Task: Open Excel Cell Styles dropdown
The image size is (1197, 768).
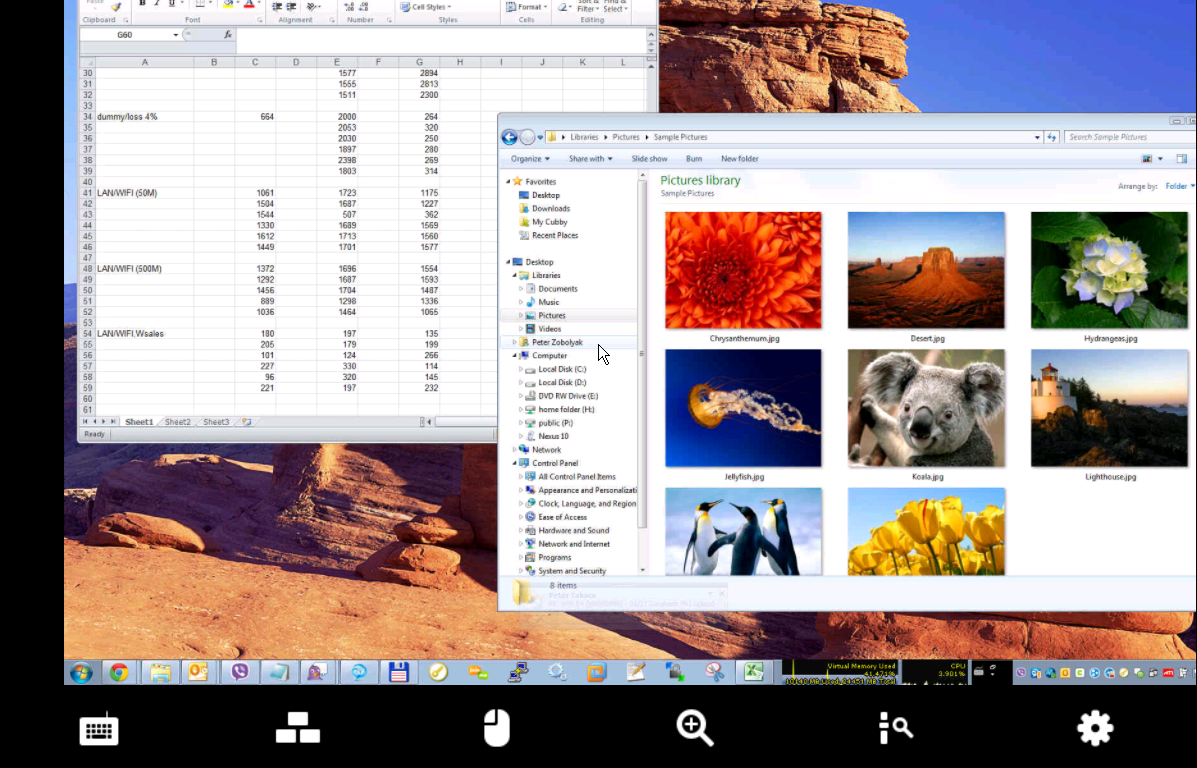Action: tap(426, 7)
